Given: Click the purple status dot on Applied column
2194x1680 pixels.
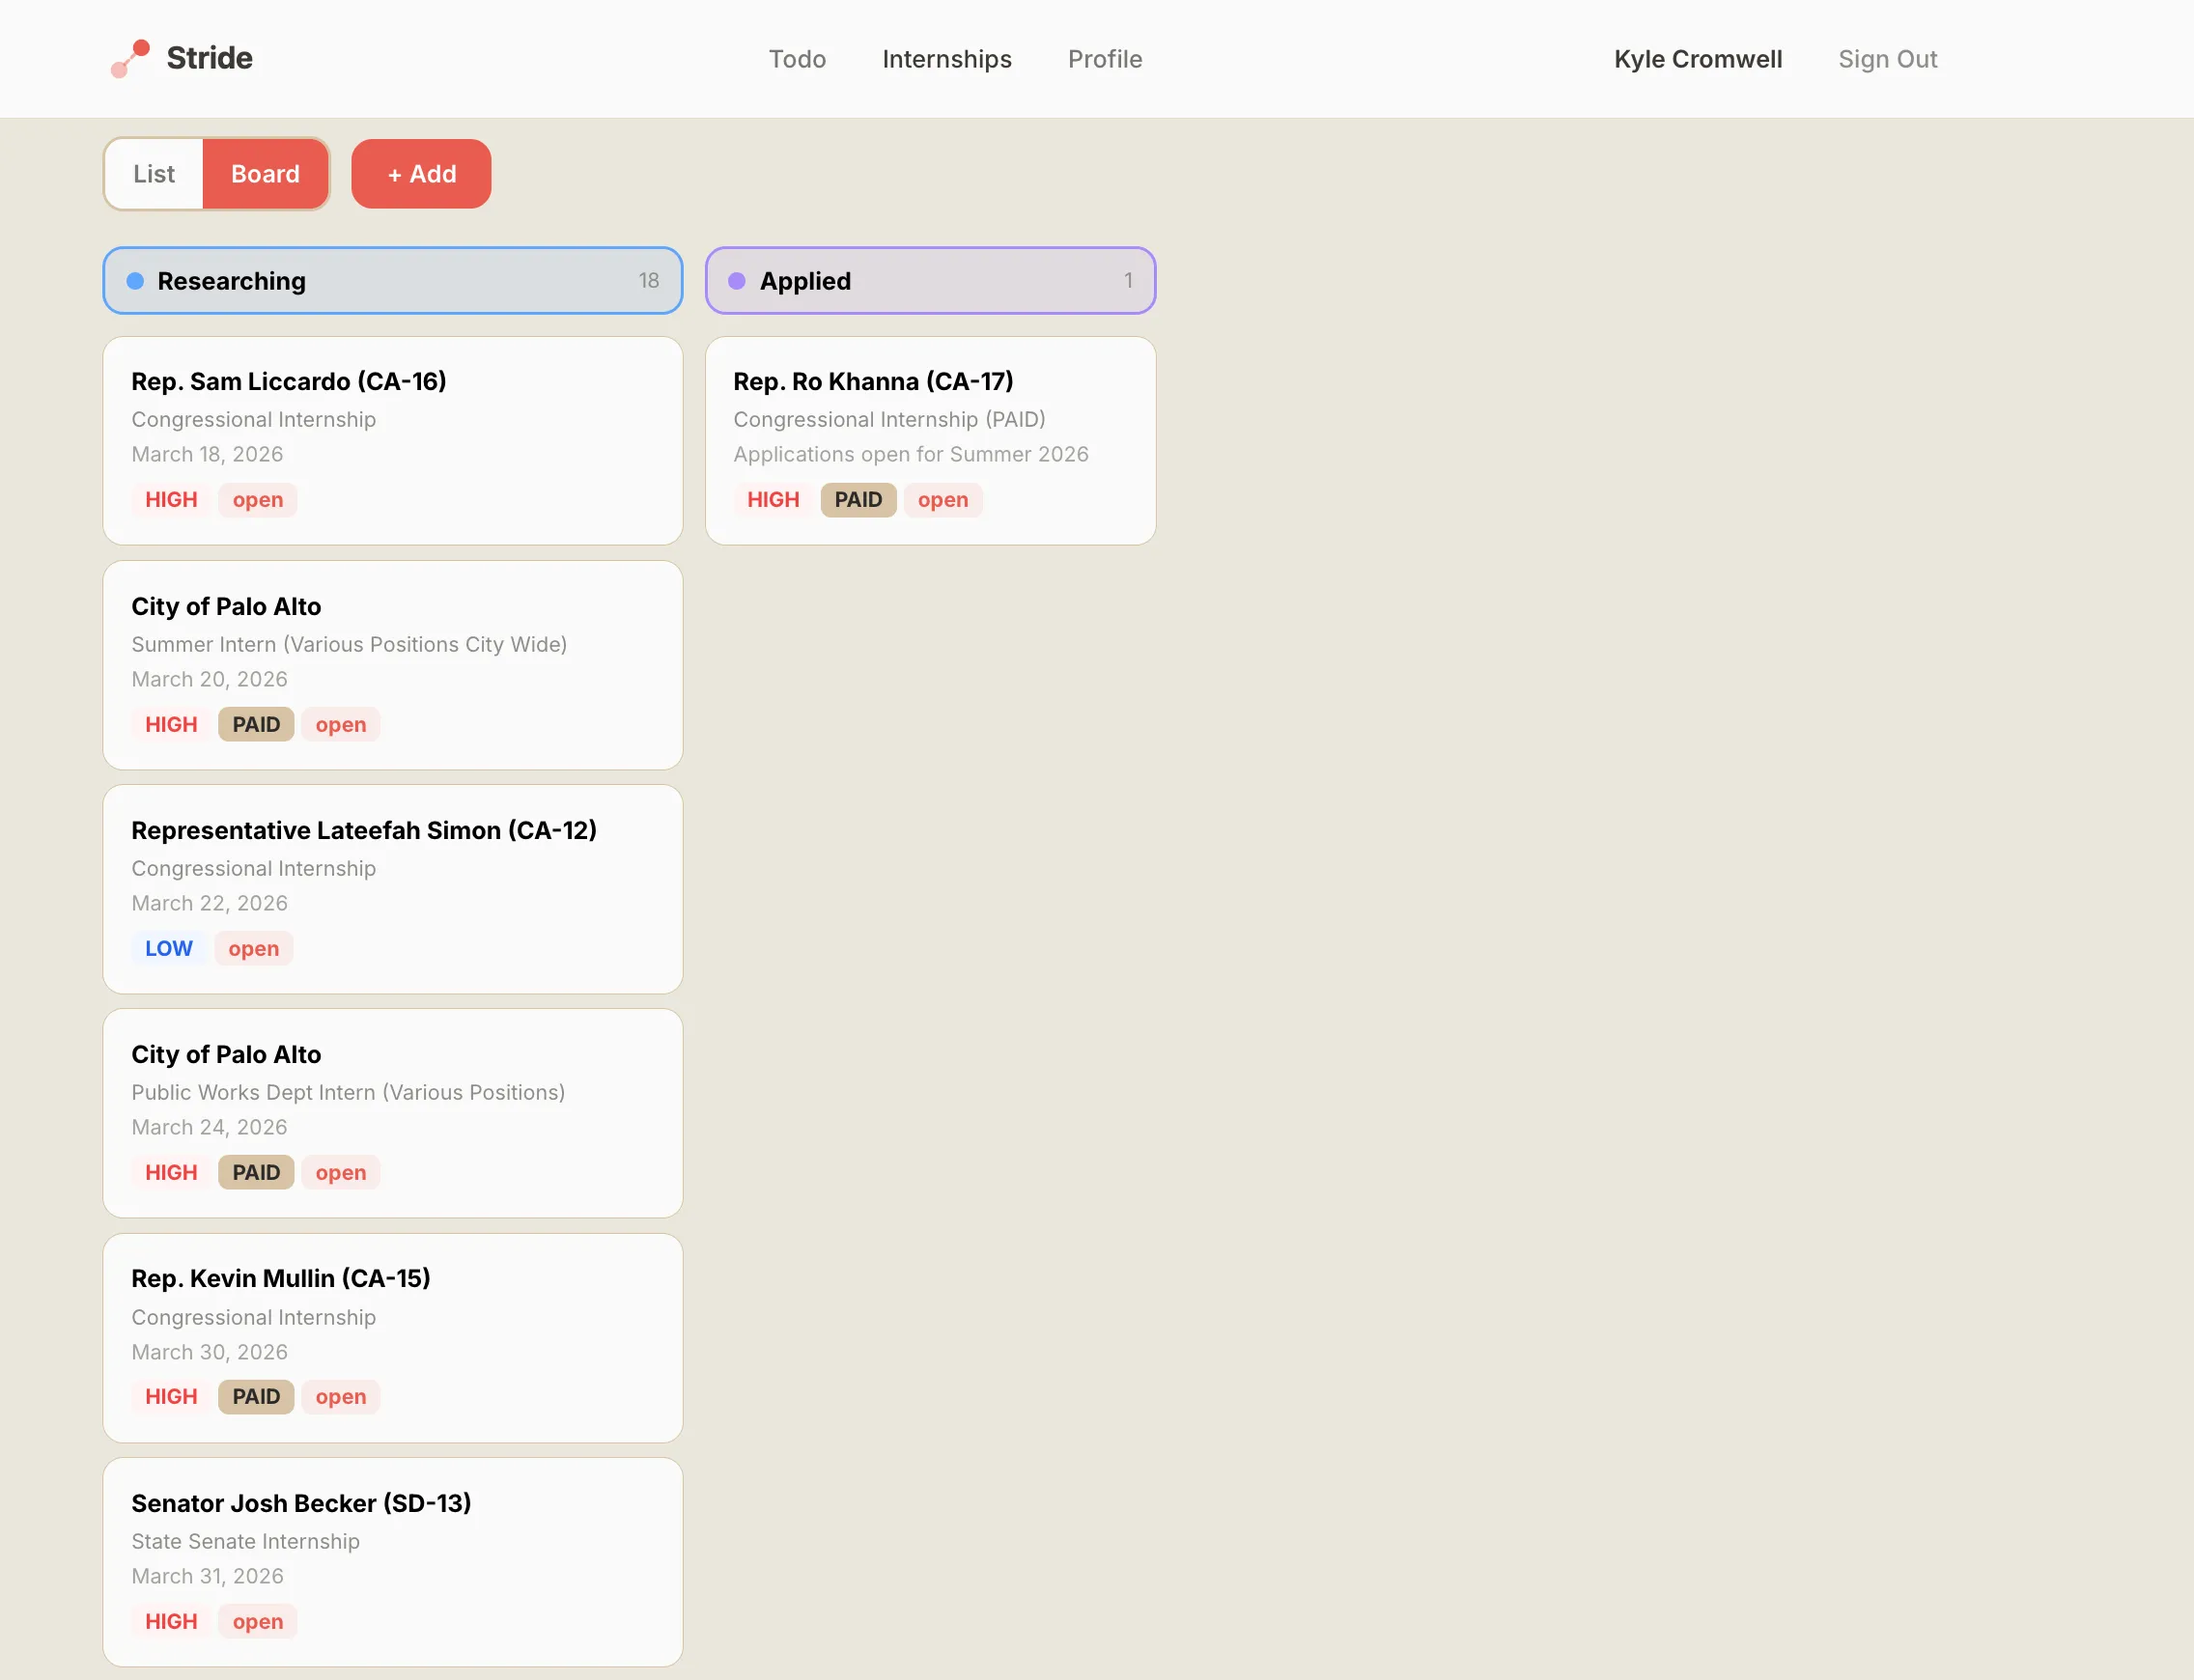Looking at the screenshot, I should pyautogui.click(x=737, y=281).
